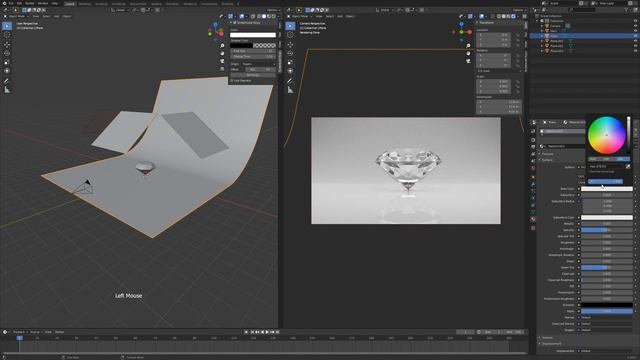This screenshot has width=640, height=360.
Task: Select the Measure tool in left viewport
Action: coord(7,90)
